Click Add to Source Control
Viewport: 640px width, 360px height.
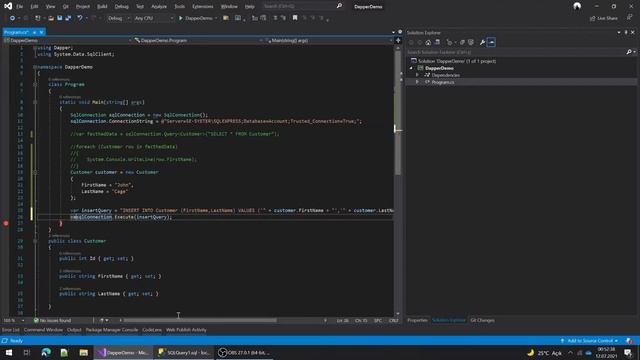(x=589, y=340)
